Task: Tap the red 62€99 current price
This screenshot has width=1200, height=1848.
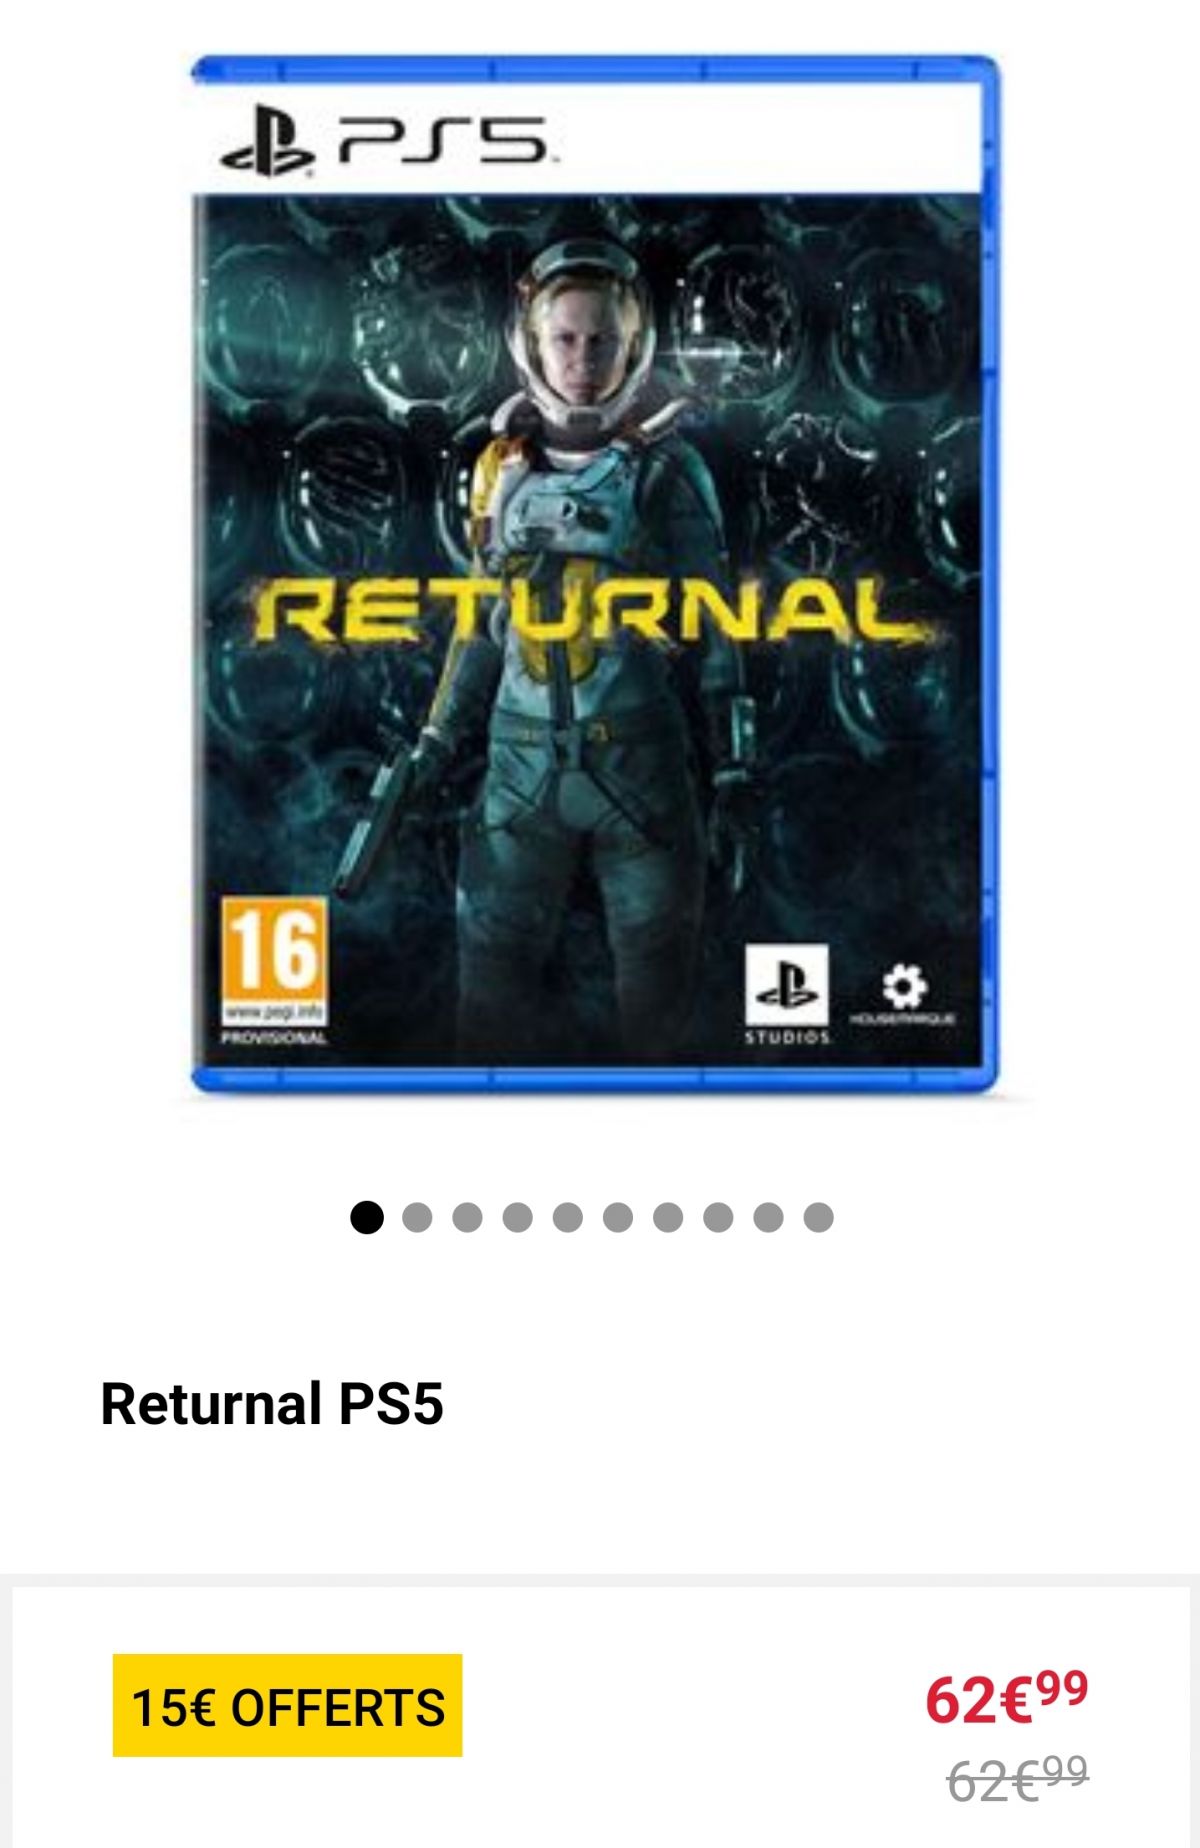Action: [x=1006, y=1697]
